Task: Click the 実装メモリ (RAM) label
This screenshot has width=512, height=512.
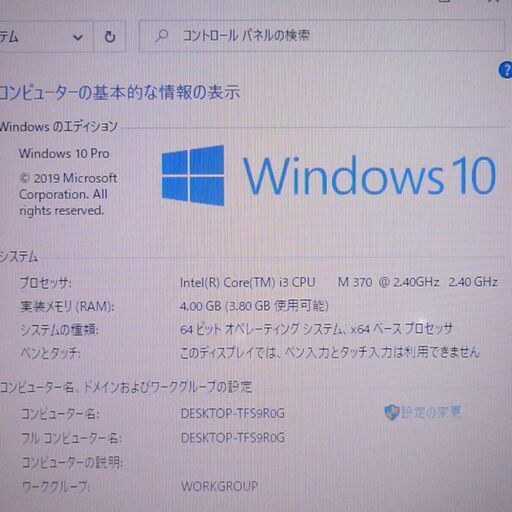Action: pos(67,306)
